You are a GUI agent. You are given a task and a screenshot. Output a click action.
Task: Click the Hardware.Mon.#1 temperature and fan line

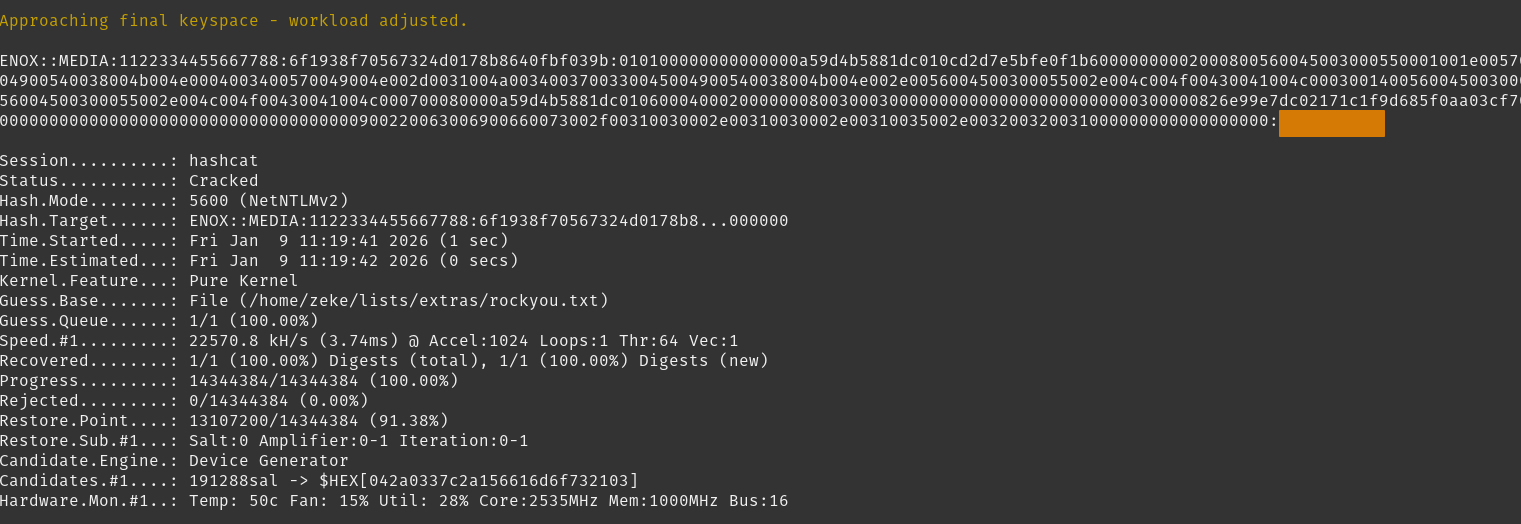[488, 501]
